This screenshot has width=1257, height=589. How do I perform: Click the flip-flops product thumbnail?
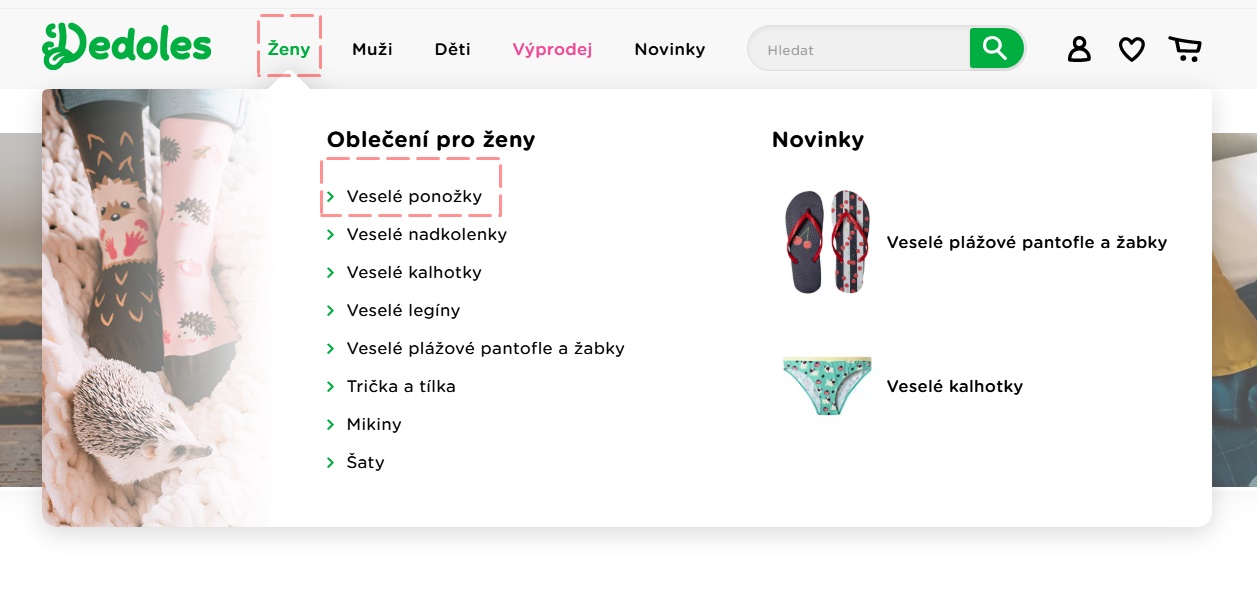click(x=827, y=242)
